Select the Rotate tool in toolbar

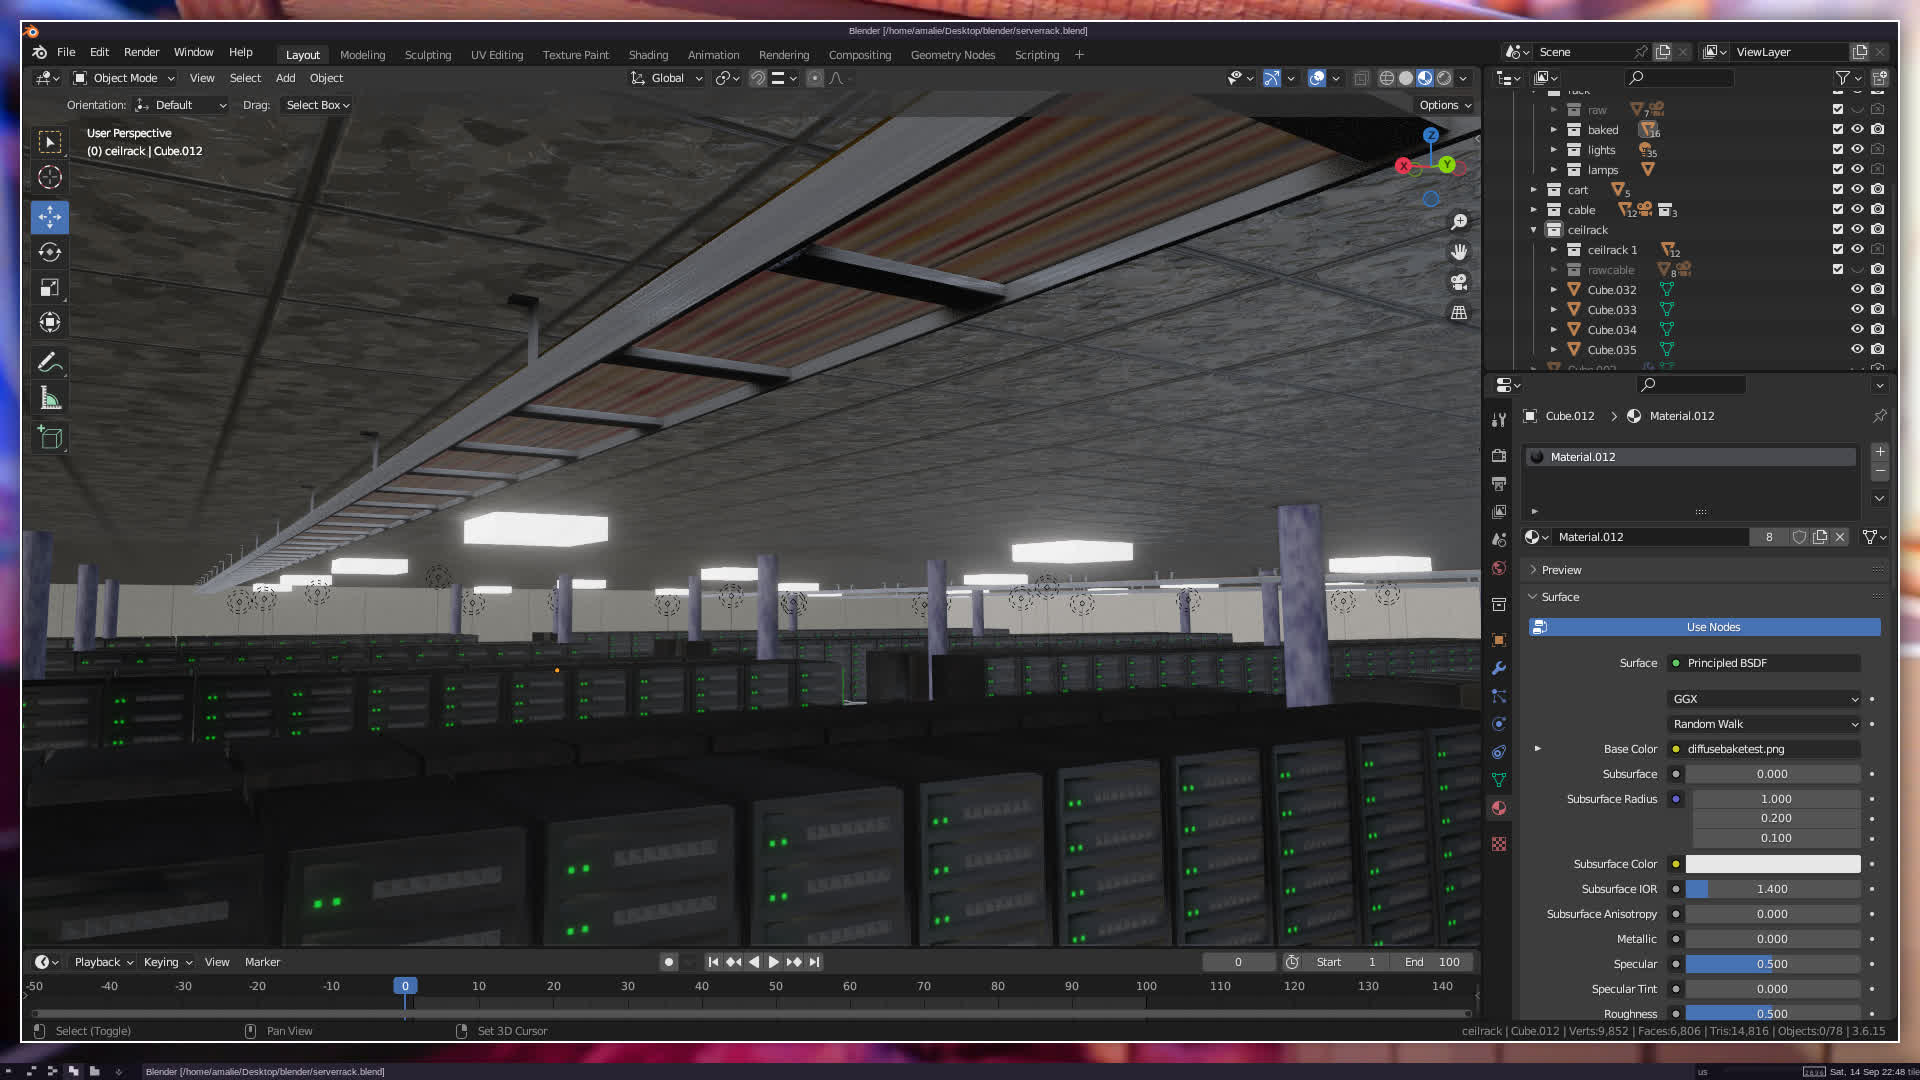50,252
